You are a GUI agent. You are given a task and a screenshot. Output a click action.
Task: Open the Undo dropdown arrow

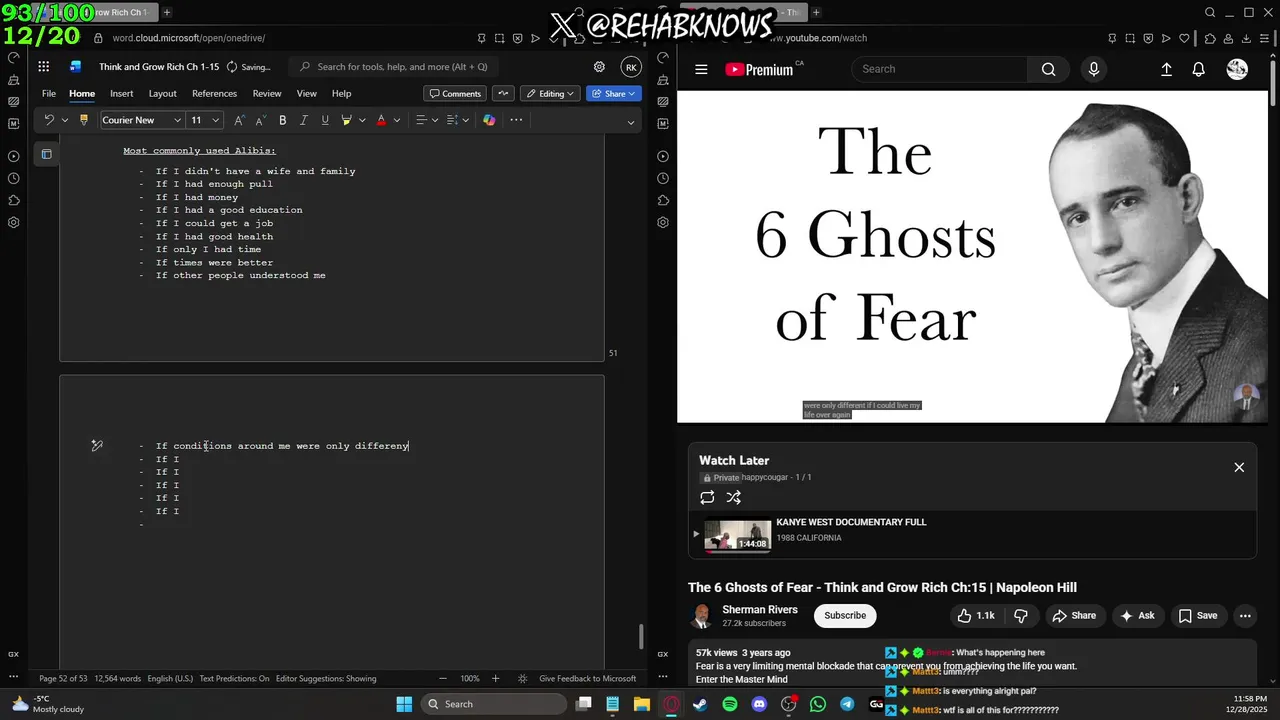pos(65,120)
